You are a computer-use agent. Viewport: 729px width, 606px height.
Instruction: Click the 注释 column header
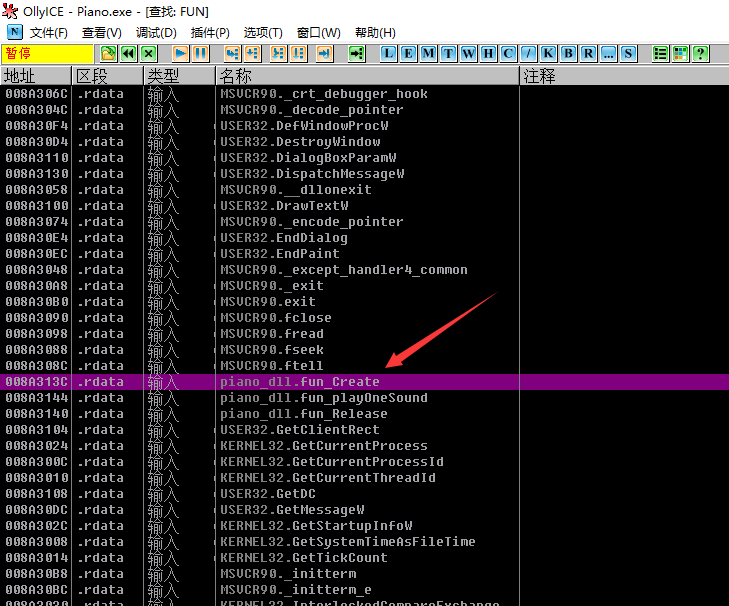624,76
